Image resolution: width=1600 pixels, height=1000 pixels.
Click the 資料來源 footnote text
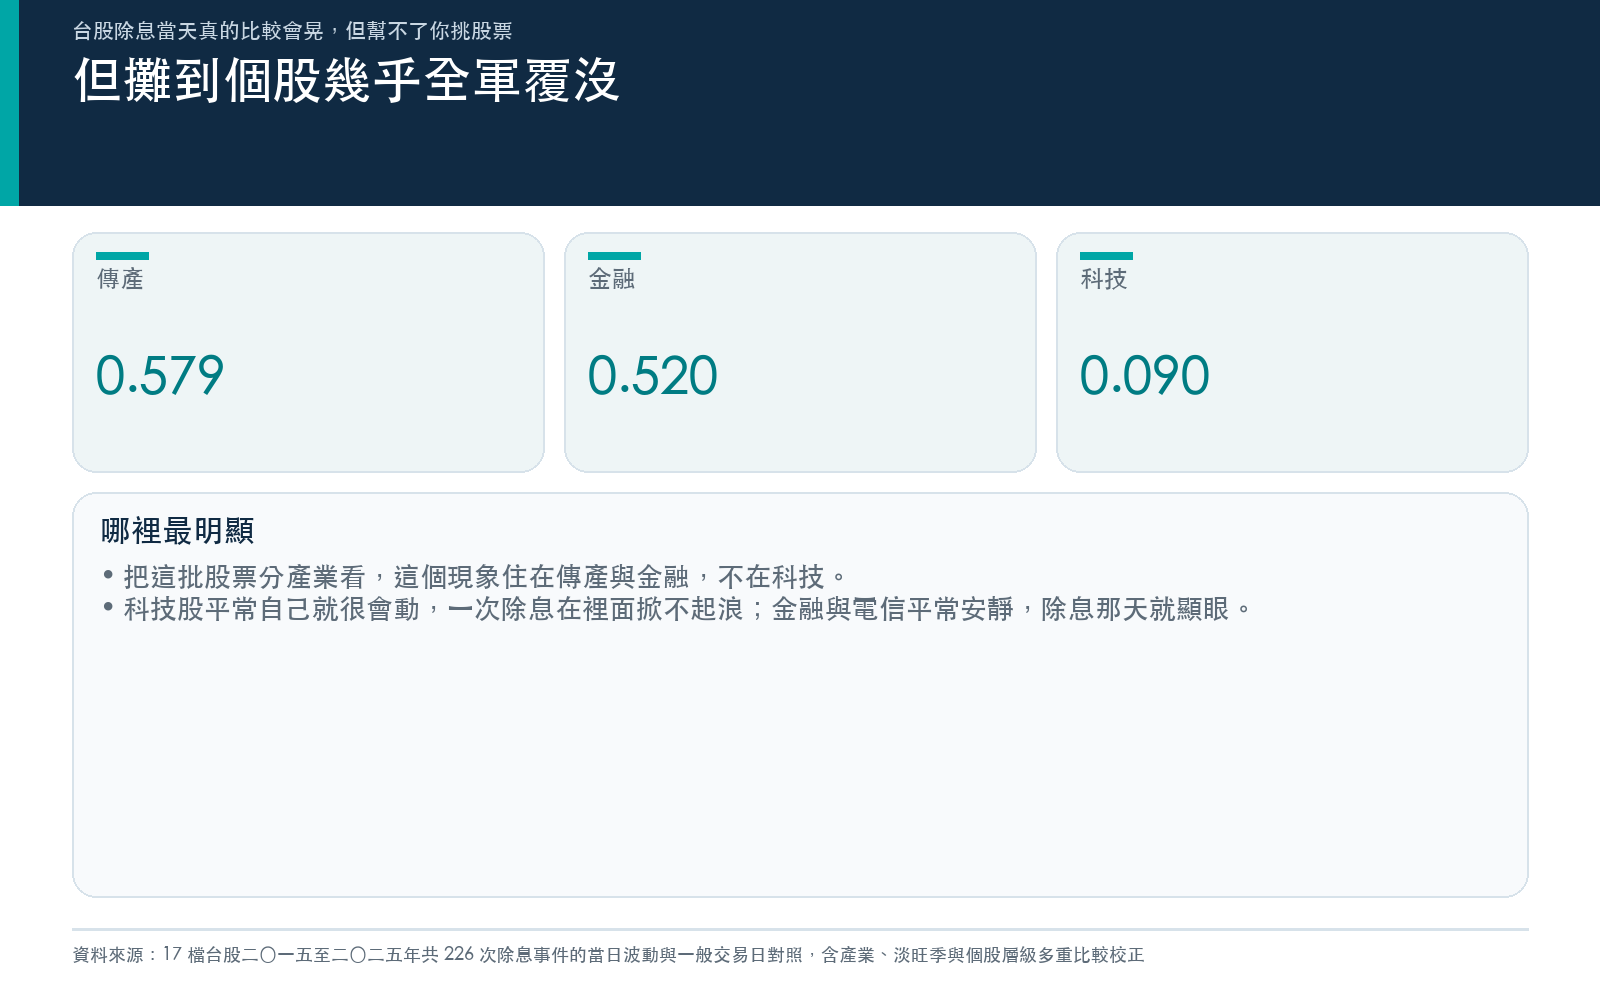(x=609, y=955)
